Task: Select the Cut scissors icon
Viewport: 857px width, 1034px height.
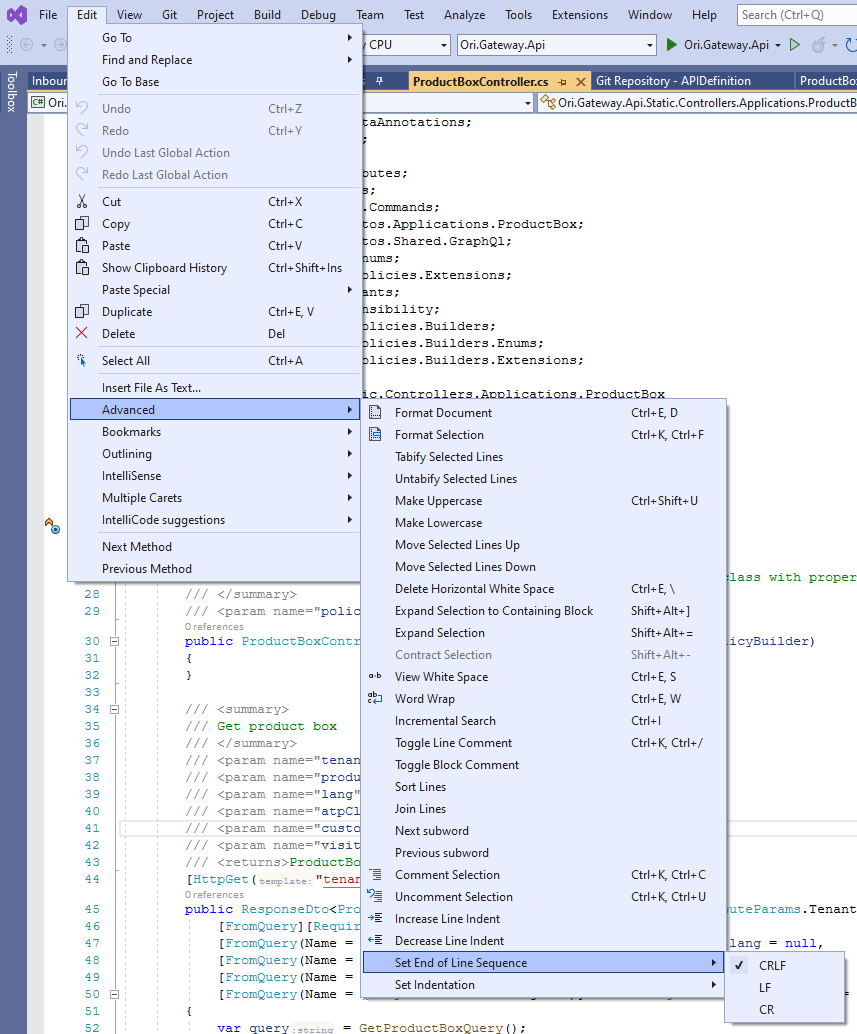Action: pyautogui.click(x=82, y=201)
